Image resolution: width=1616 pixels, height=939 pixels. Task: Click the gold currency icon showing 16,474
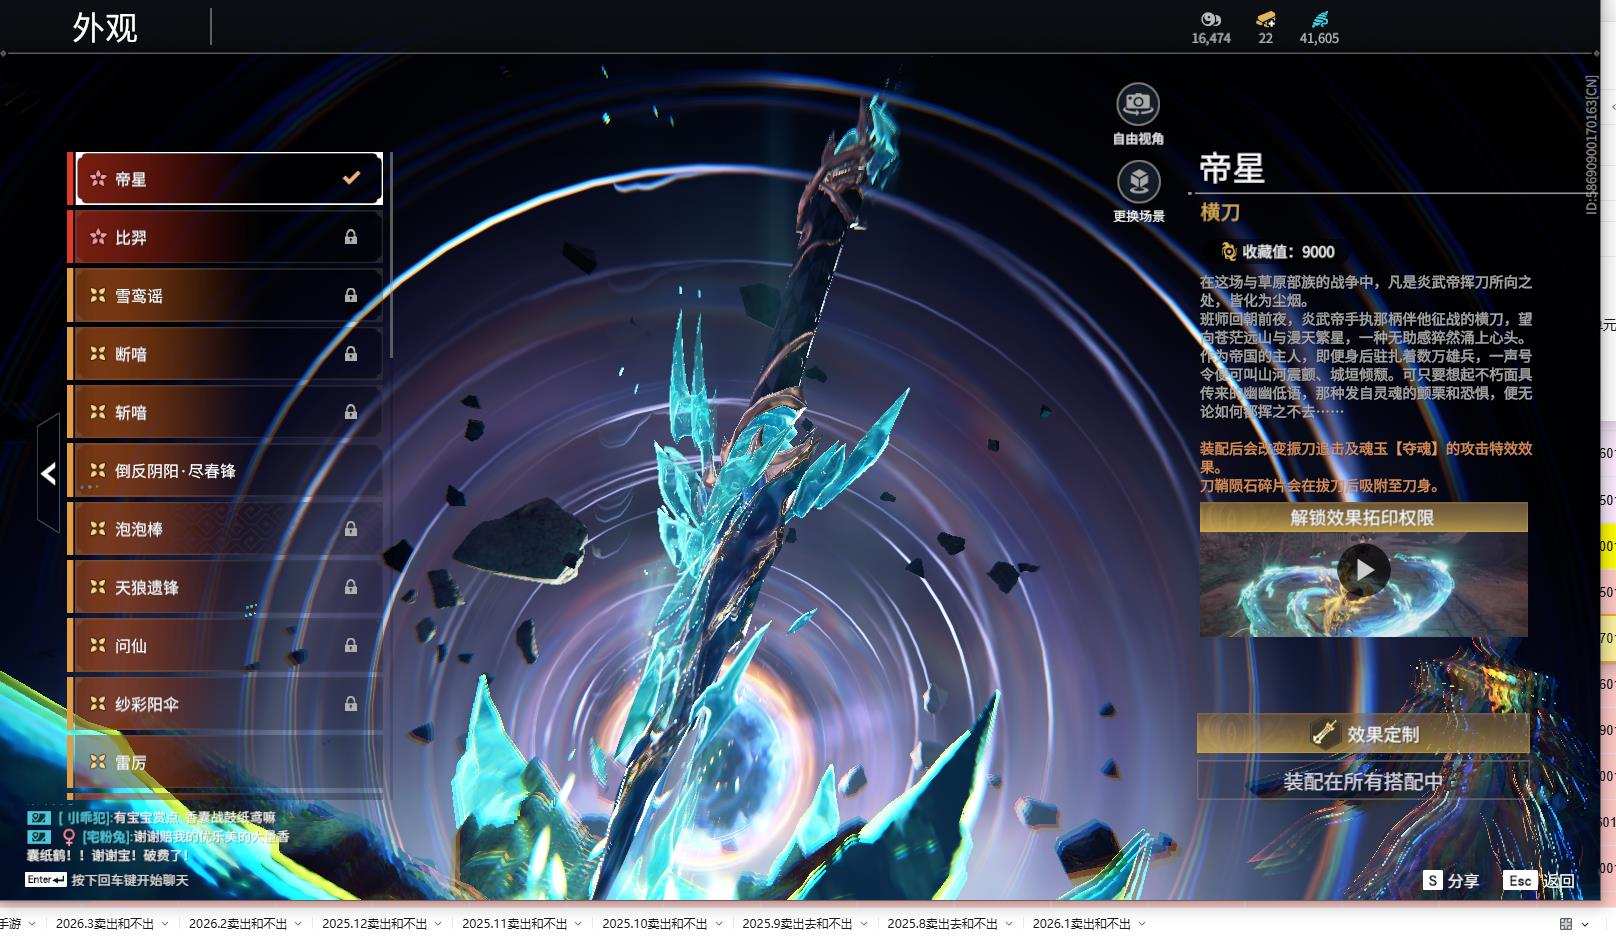pyautogui.click(x=1210, y=19)
